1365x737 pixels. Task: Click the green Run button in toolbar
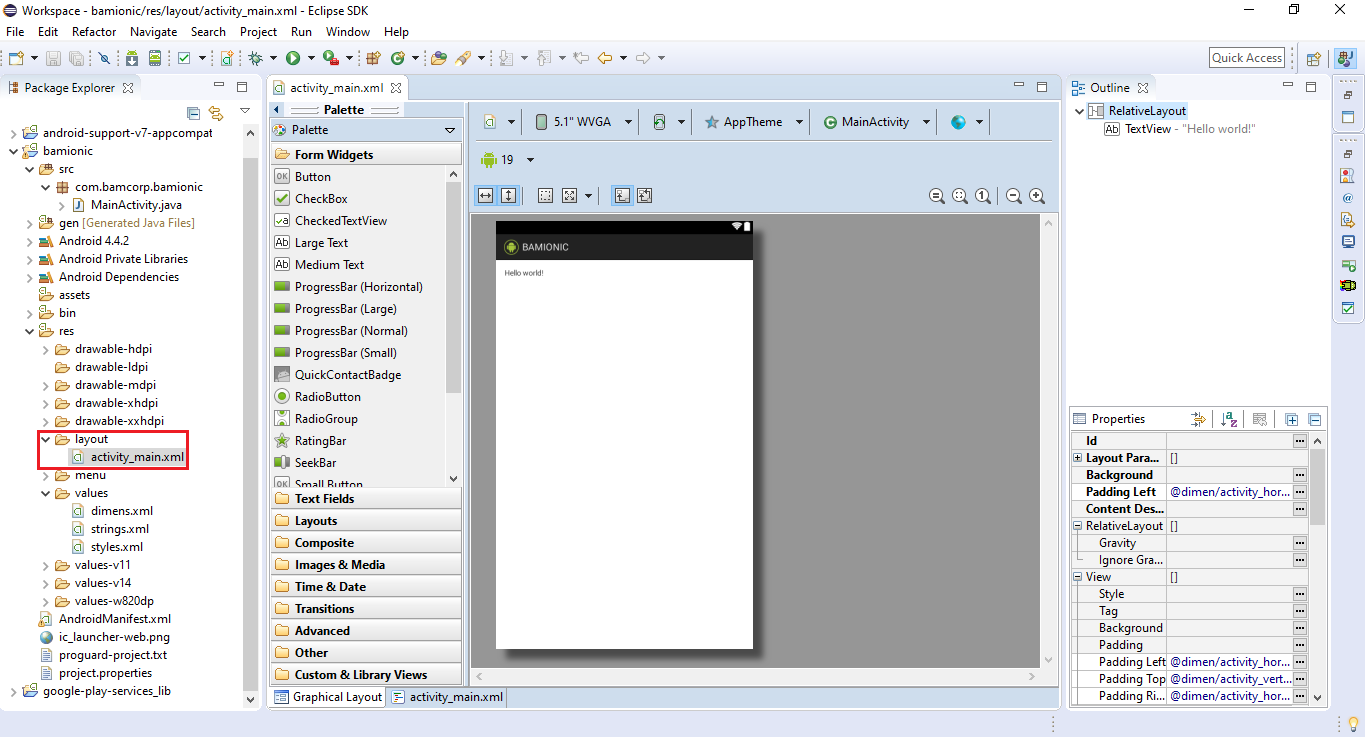293,59
